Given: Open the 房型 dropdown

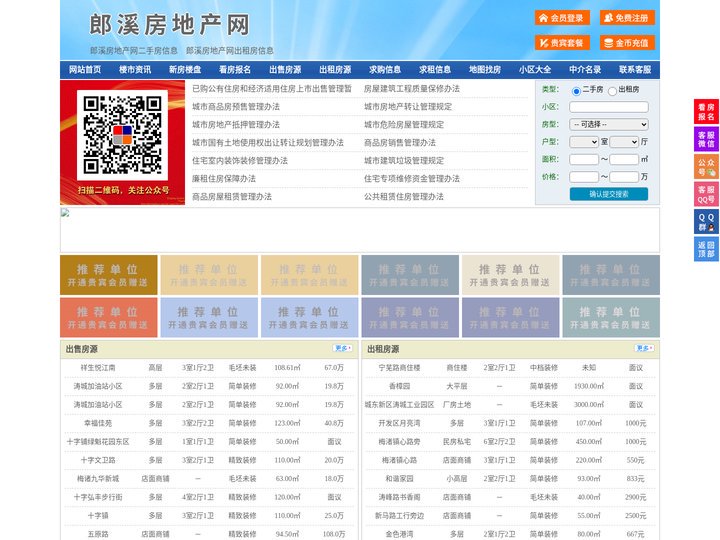Looking at the screenshot, I should (x=609, y=124).
